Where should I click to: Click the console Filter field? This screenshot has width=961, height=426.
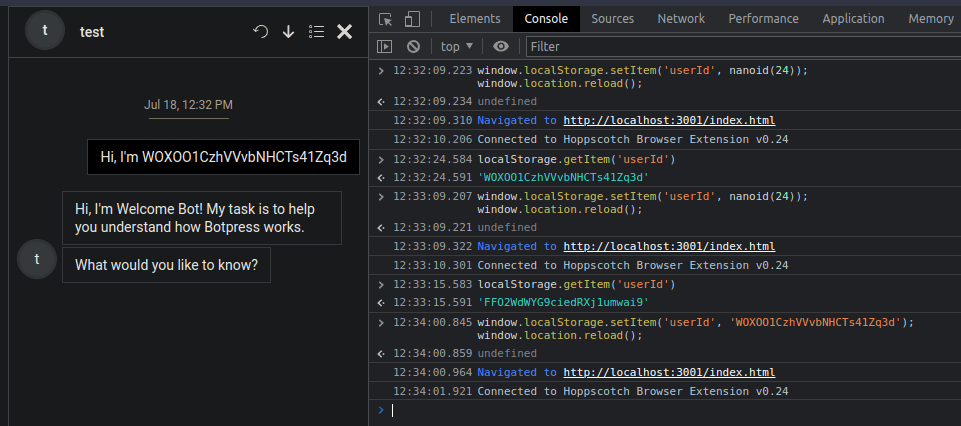[740, 46]
